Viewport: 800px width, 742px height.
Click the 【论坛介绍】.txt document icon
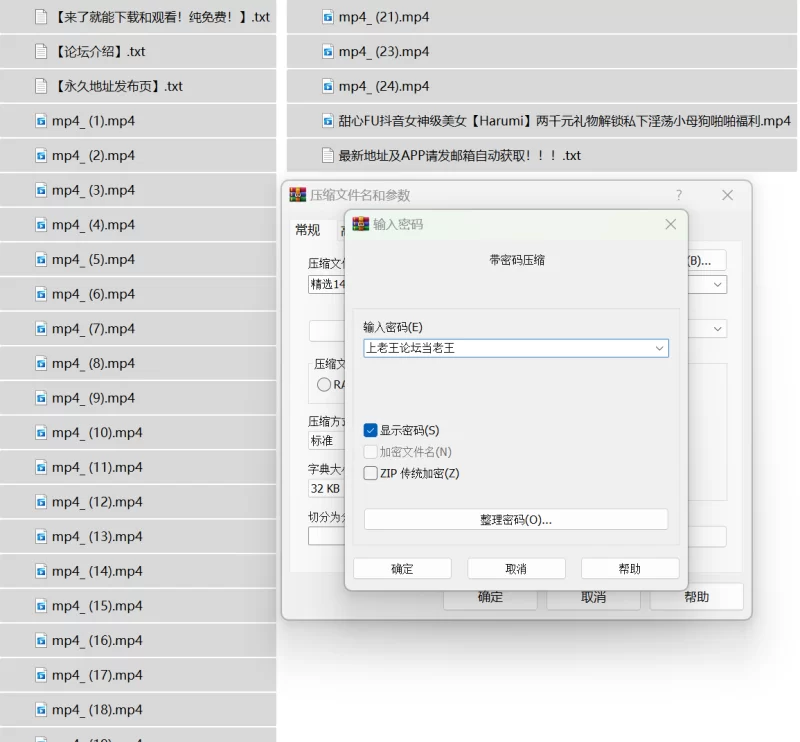click(41, 52)
